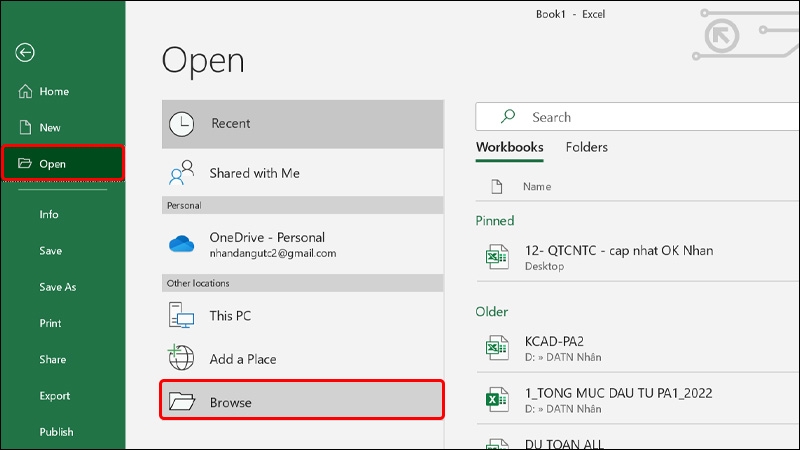Viewport: 800px width, 450px height.
Task: Sort by the Name column header
Action: 537,187
